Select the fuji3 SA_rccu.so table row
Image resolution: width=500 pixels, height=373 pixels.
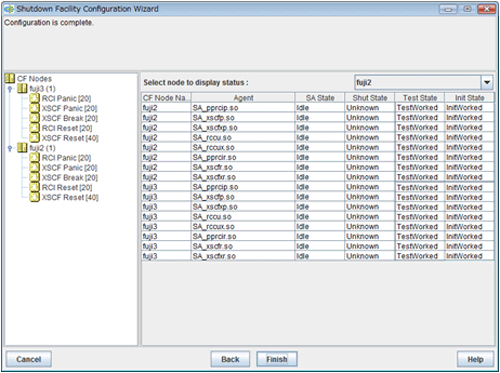(x=318, y=217)
